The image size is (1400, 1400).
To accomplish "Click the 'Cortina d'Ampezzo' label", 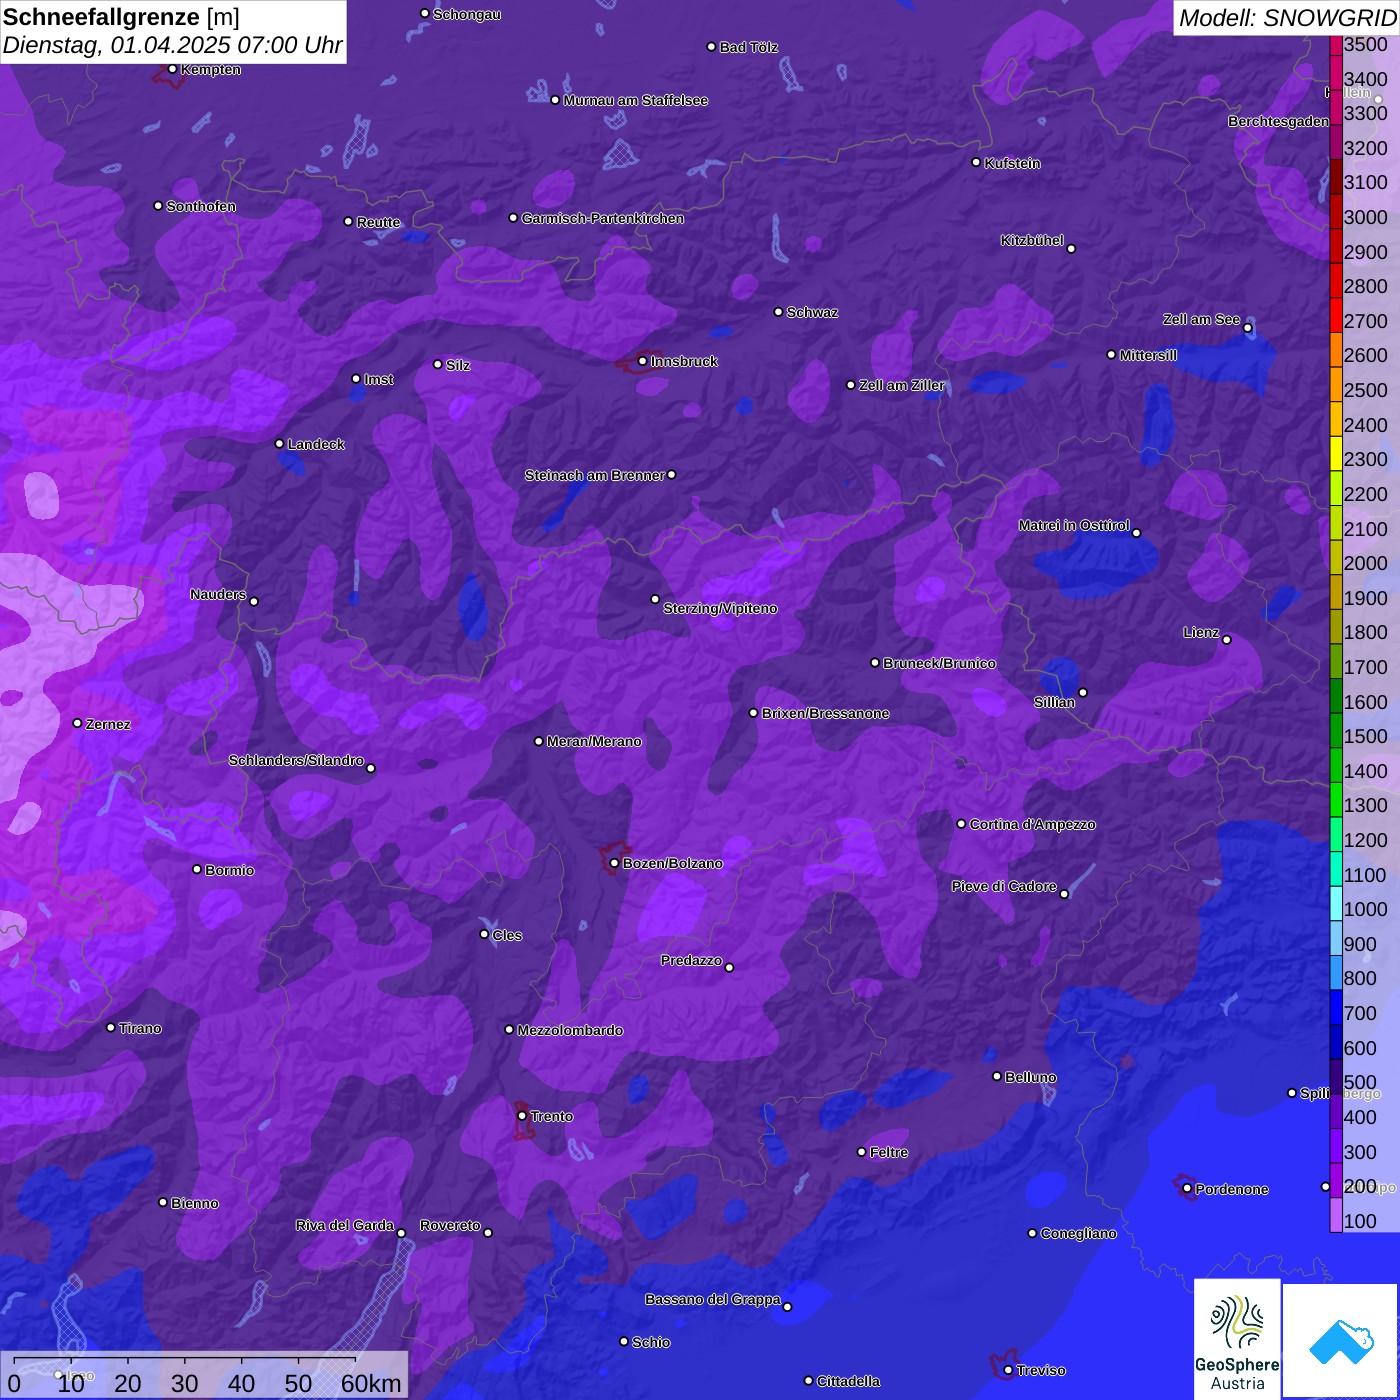I will 1033,824.
